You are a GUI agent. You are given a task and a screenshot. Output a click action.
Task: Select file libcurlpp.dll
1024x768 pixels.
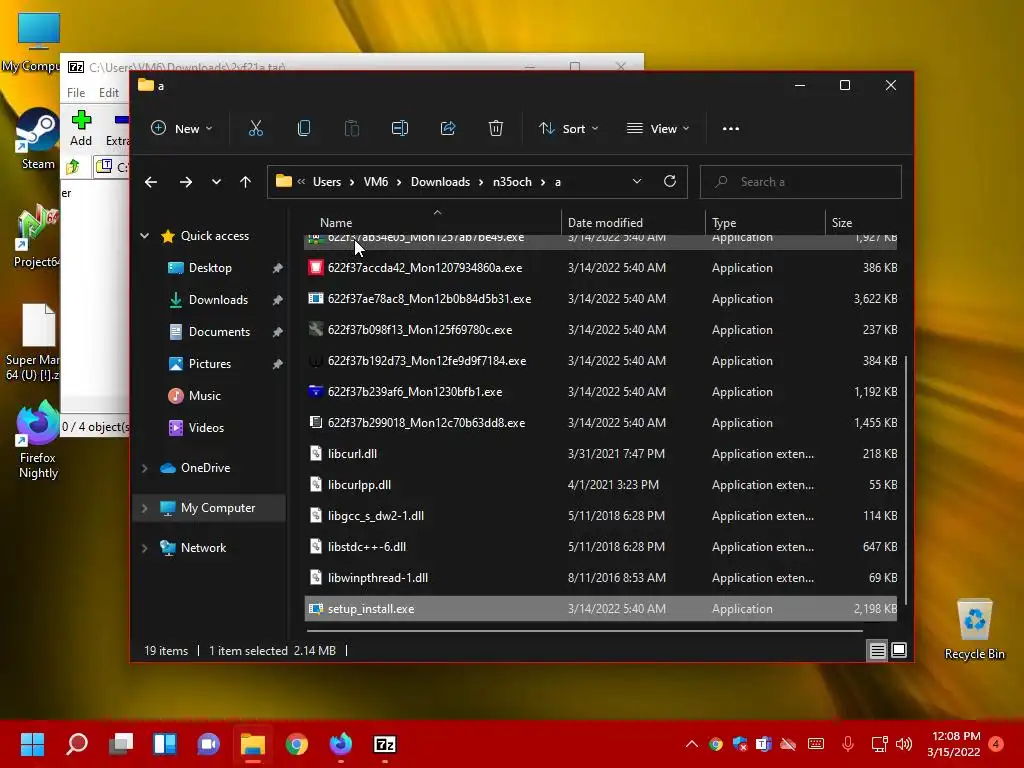point(600,485)
